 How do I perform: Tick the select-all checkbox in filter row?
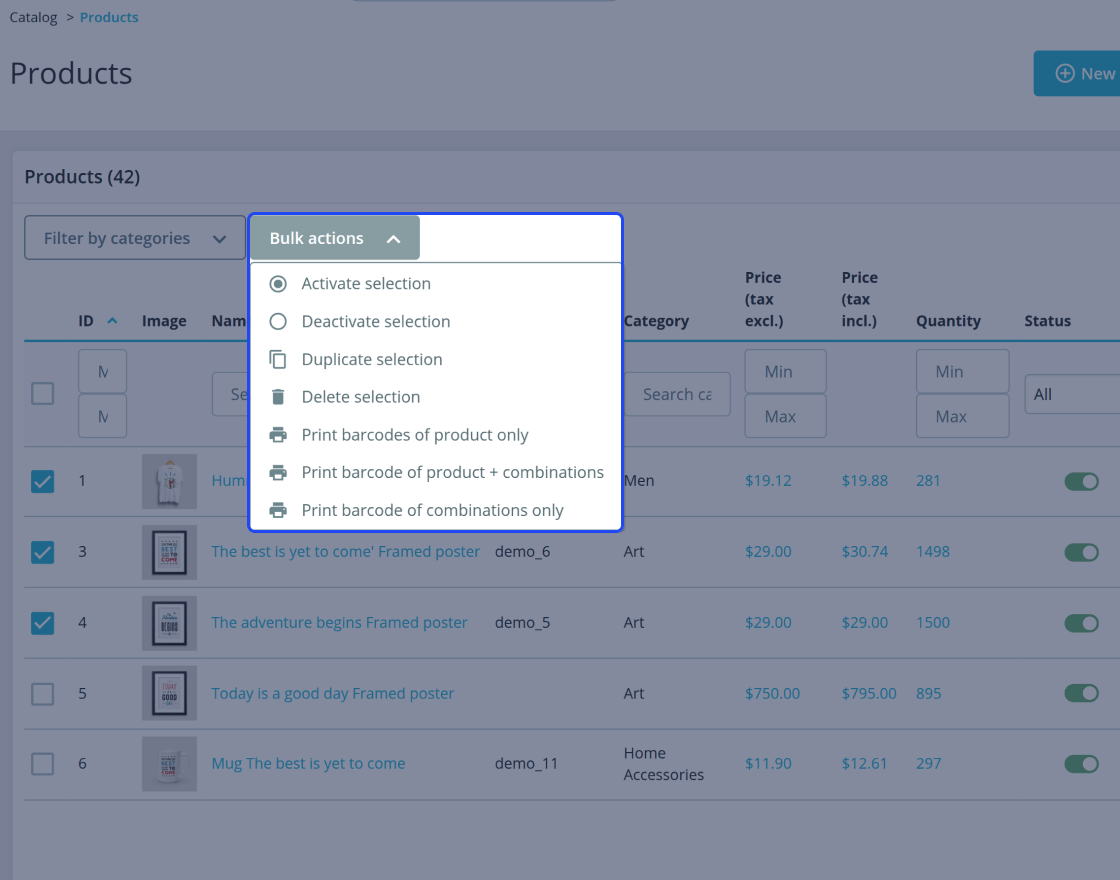click(43, 394)
